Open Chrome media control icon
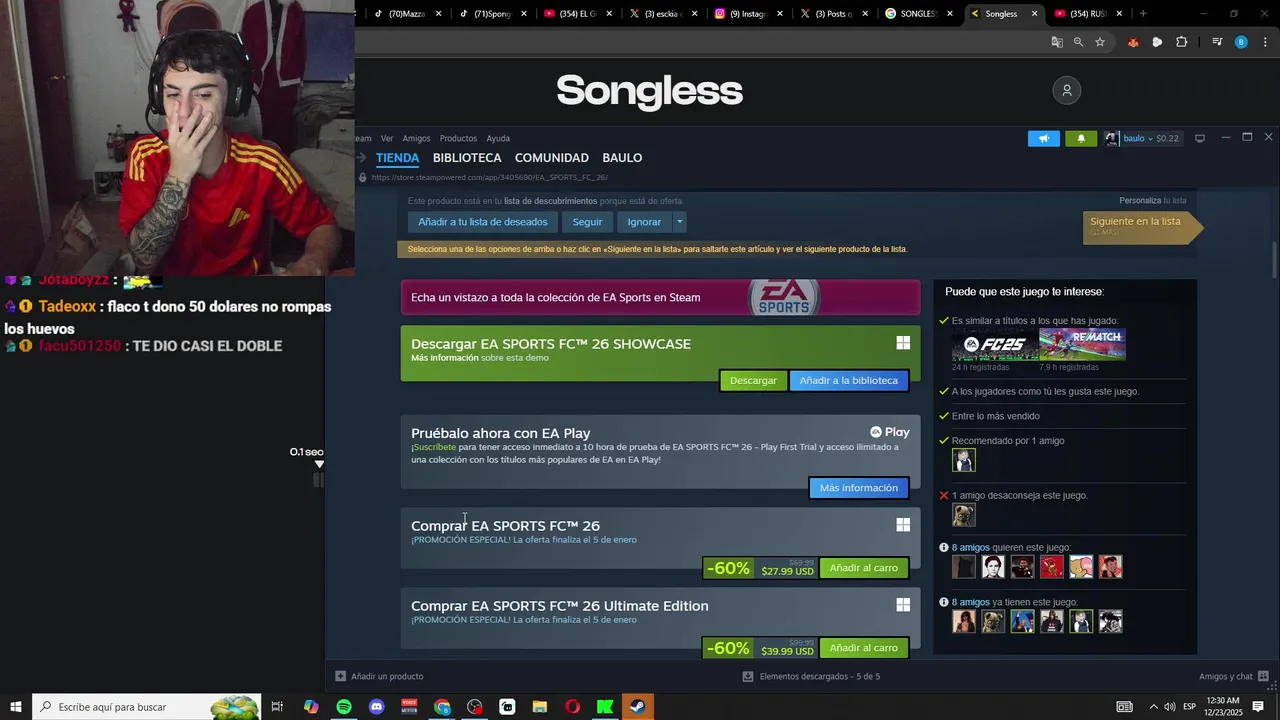 click(x=1217, y=42)
